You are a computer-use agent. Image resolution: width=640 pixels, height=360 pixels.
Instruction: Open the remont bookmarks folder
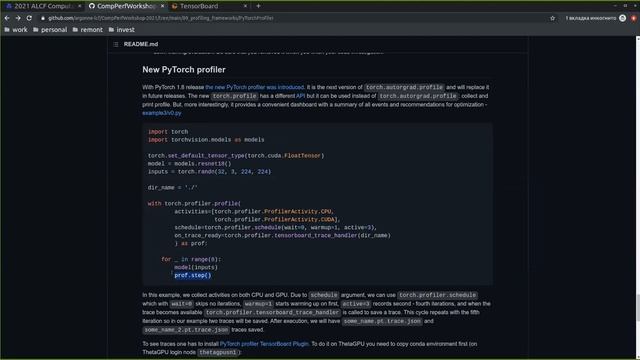coord(87,30)
